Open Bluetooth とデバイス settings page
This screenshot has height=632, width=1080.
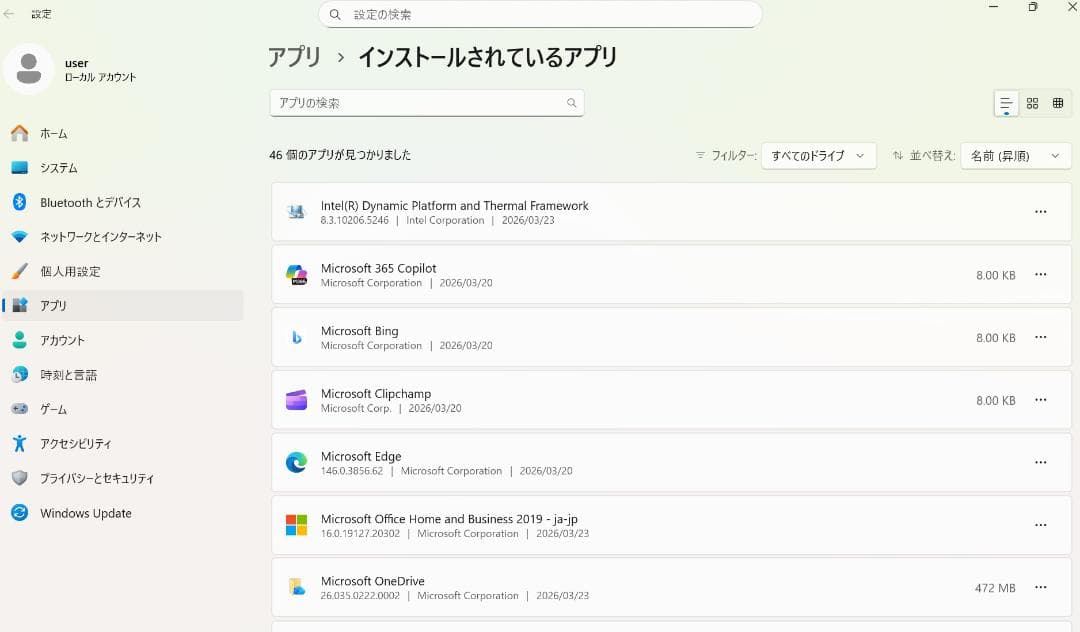click(123, 202)
